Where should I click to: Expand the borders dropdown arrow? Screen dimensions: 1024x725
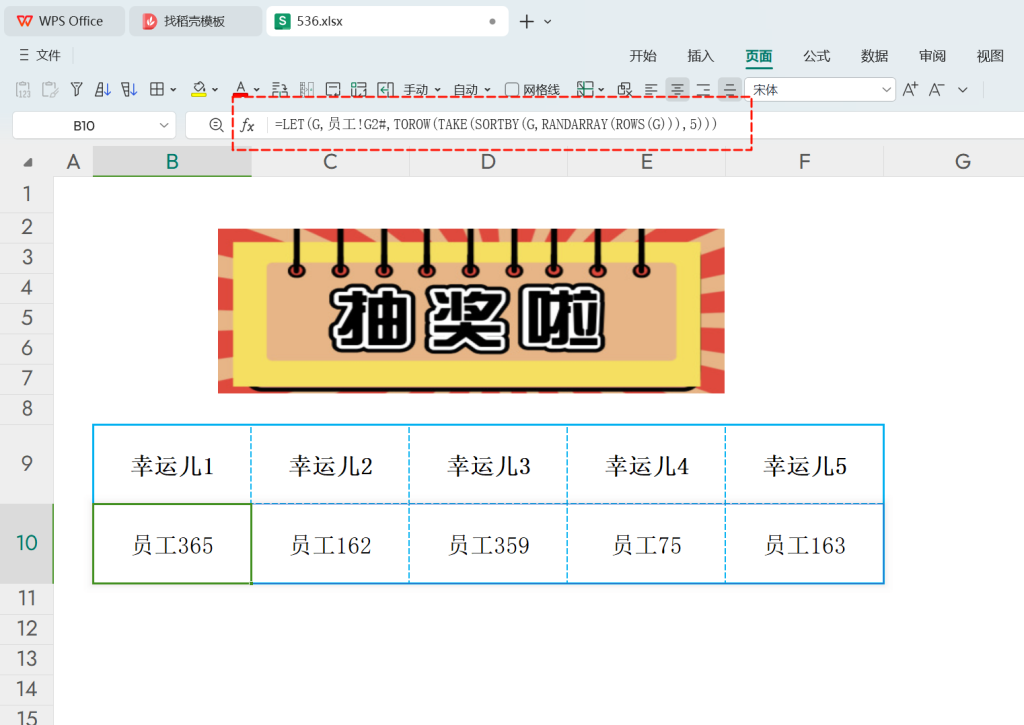click(173, 89)
